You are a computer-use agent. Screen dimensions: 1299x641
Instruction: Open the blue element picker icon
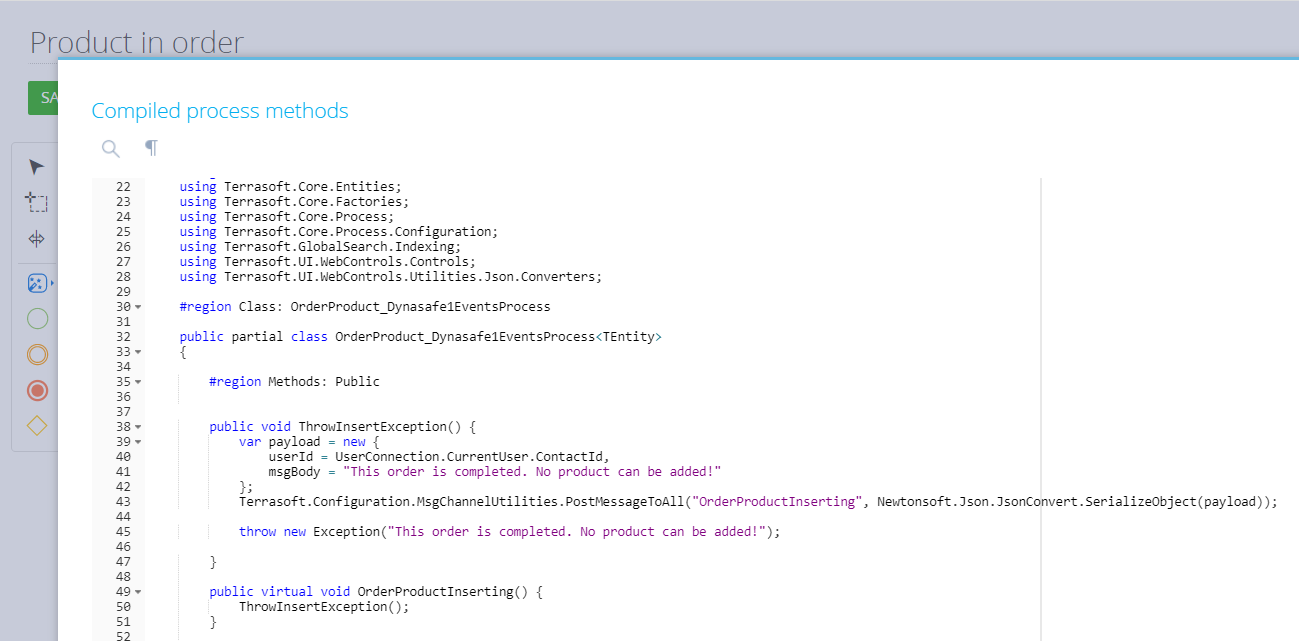click(x=37, y=283)
